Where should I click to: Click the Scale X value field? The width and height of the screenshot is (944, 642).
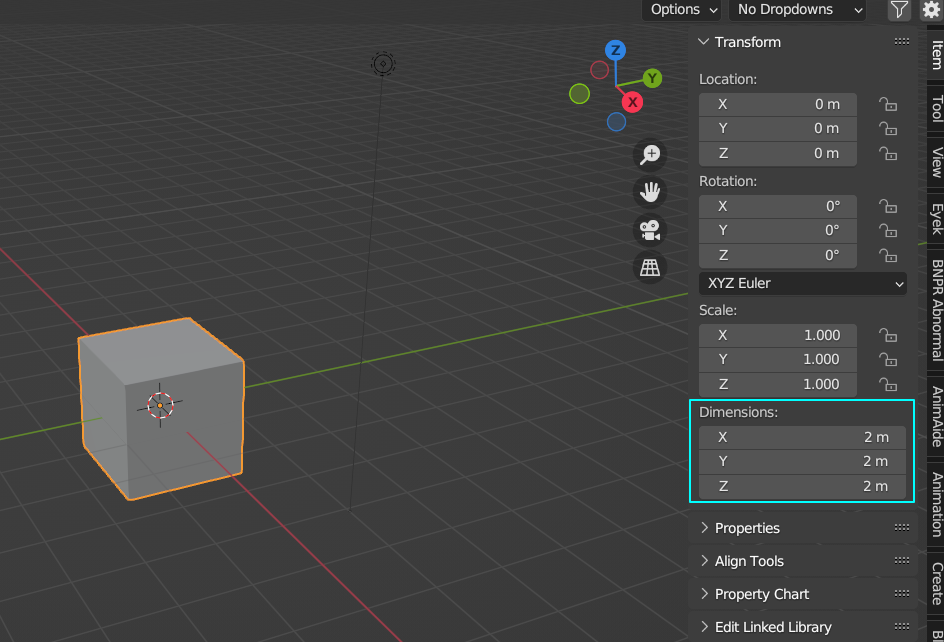[778, 335]
